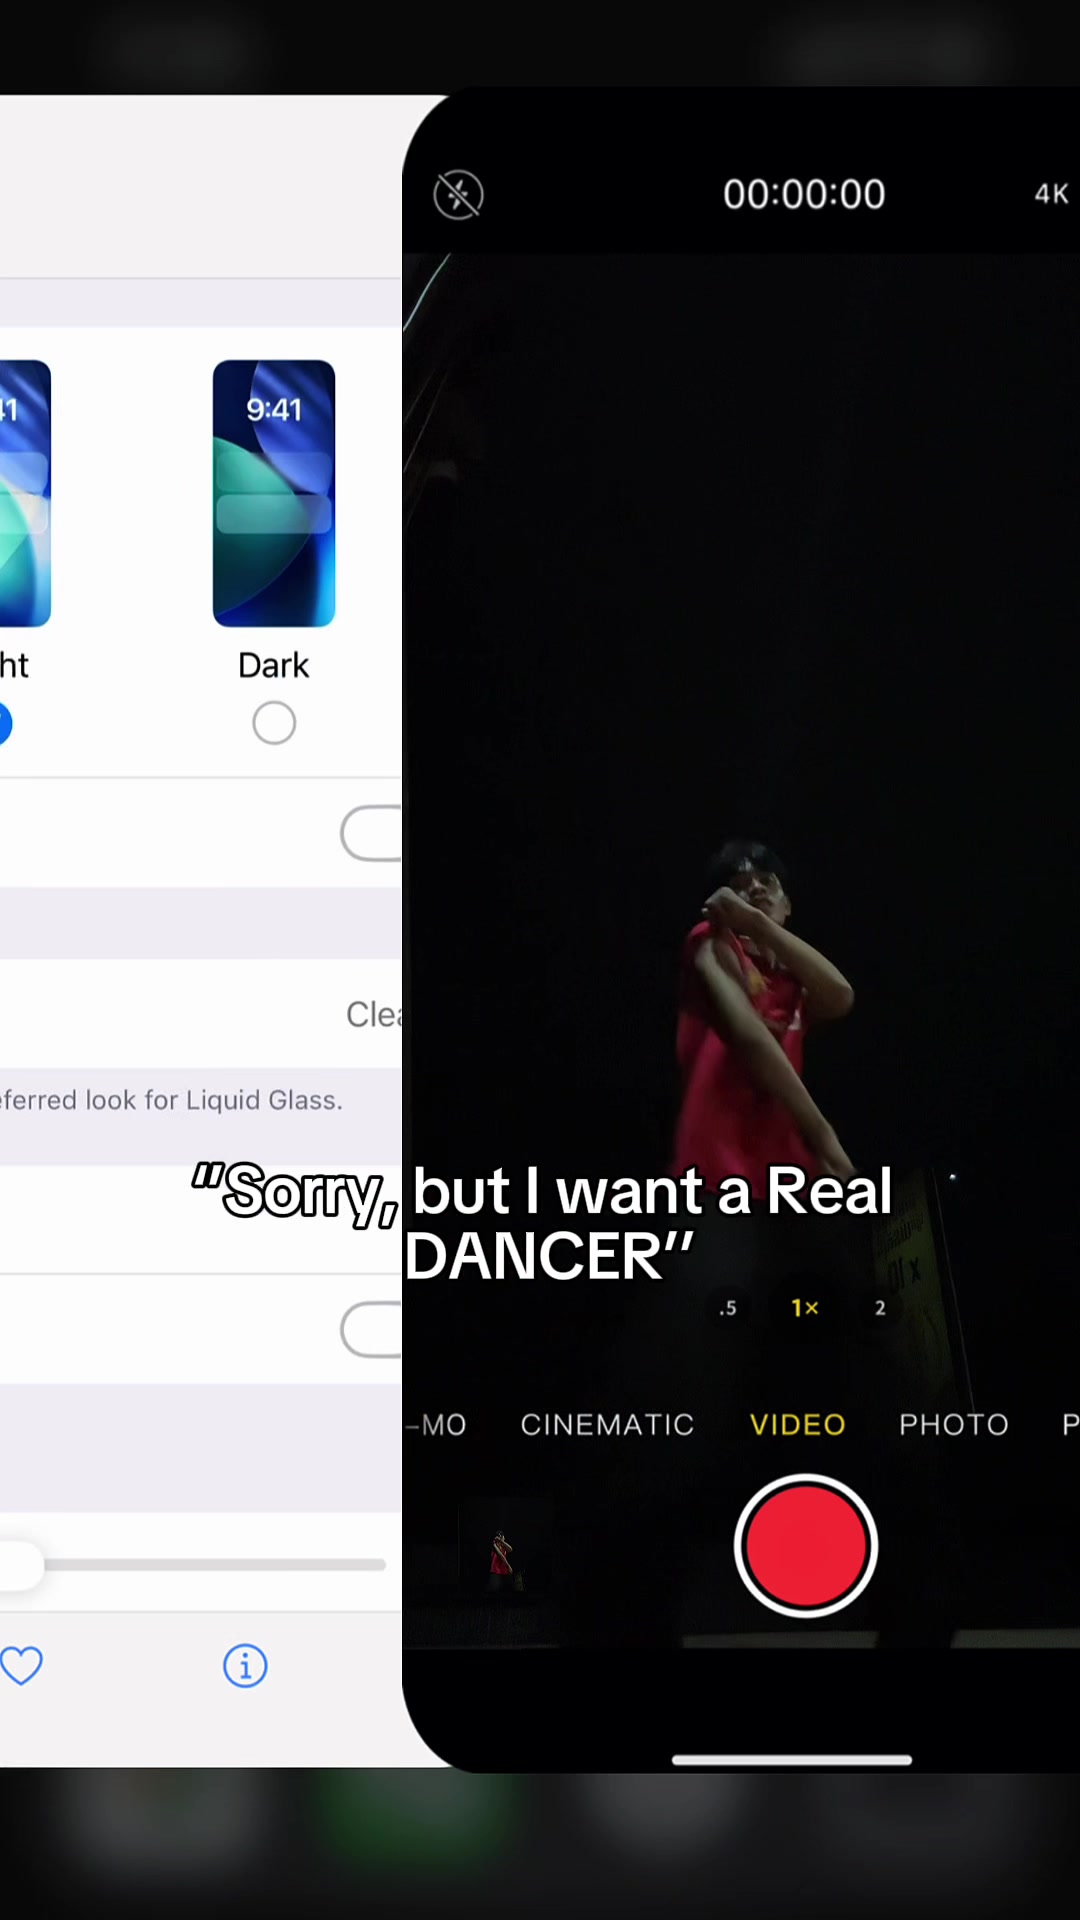1080x1920 pixels.
Task: Toggle the switch below the Liquid Glass note
Action: 371,1330
